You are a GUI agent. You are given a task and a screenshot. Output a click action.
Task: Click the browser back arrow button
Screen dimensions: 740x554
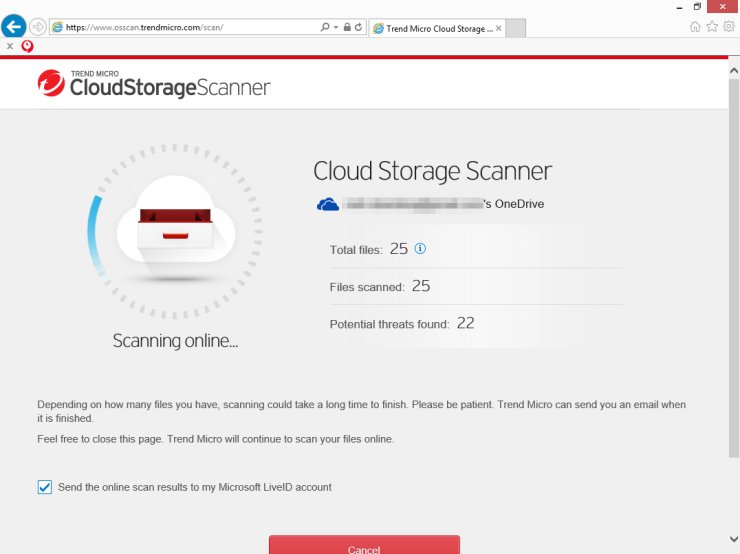click(x=14, y=26)
